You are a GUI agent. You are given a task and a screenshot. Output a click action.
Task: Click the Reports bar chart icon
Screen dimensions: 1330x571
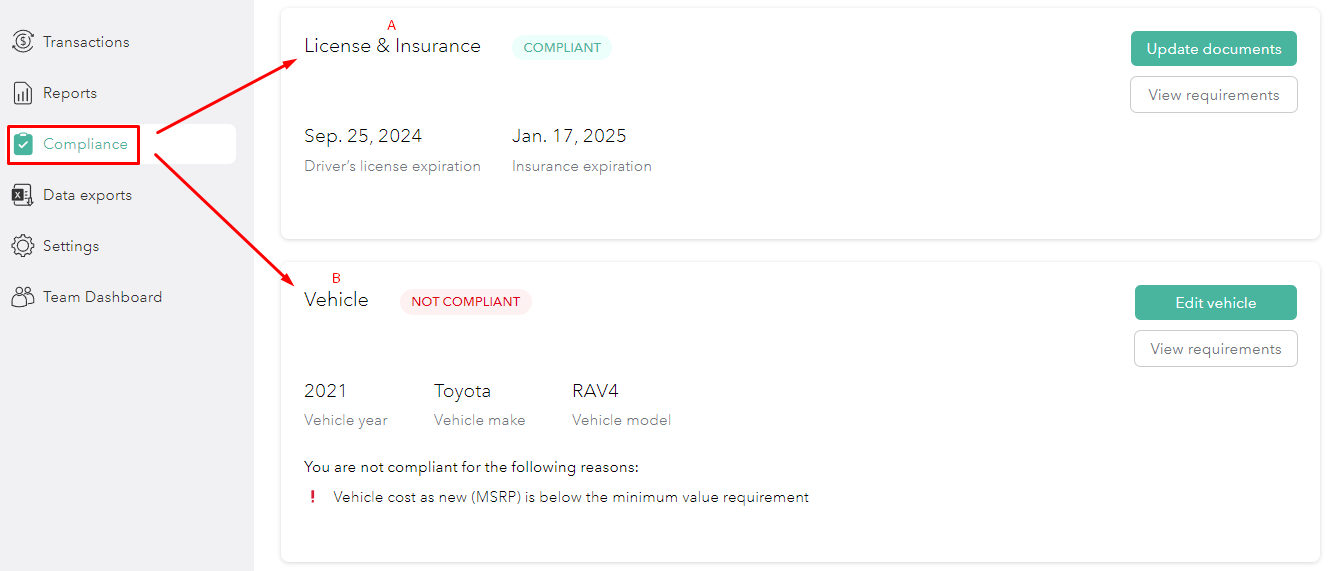tap(22, 93)
